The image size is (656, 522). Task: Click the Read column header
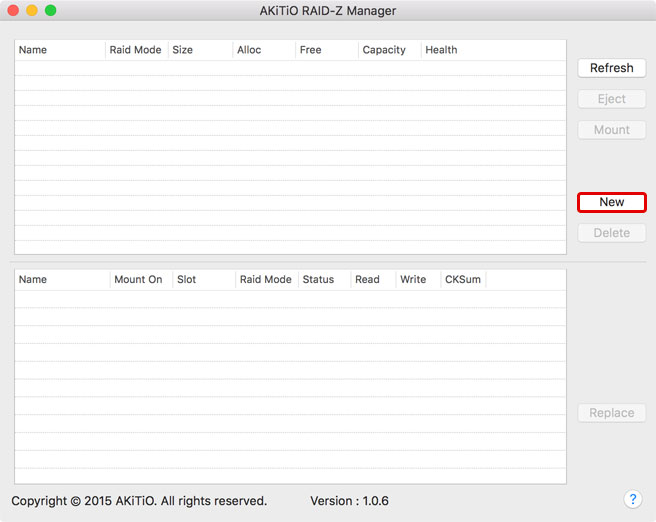[x=372, y=280]
